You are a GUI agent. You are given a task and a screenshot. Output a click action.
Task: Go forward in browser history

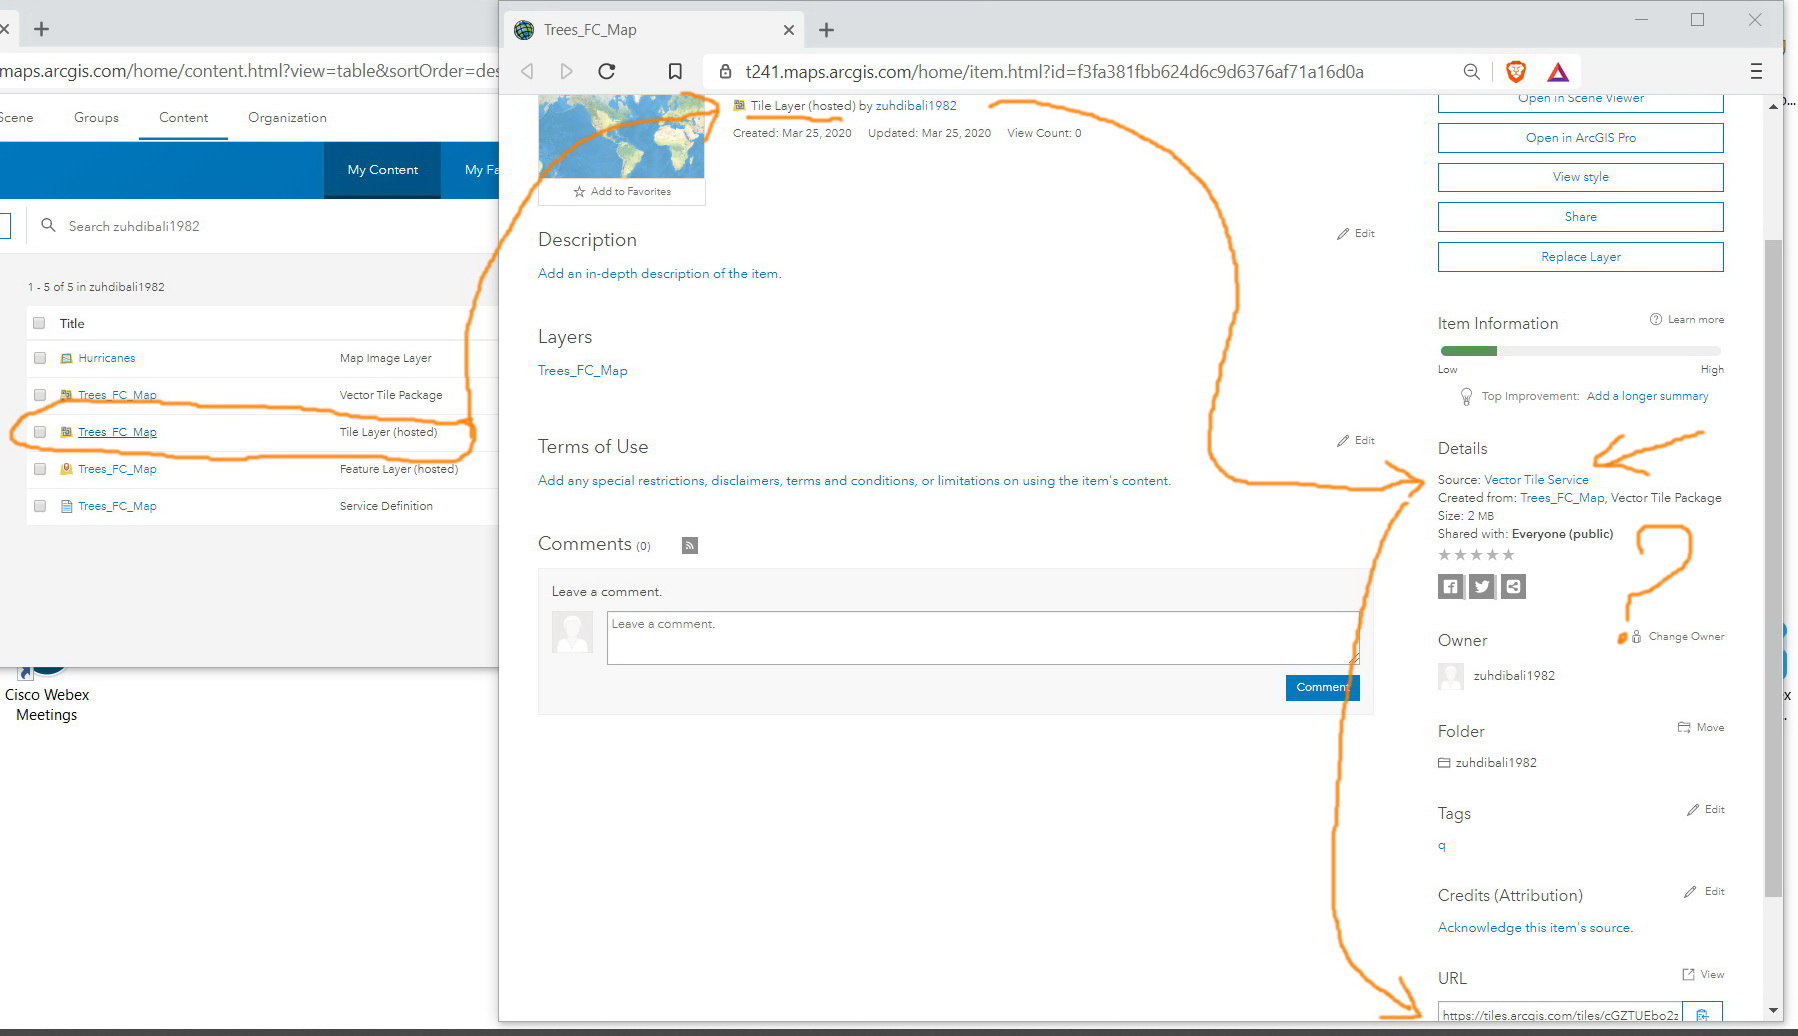click(x=566, y=71)
